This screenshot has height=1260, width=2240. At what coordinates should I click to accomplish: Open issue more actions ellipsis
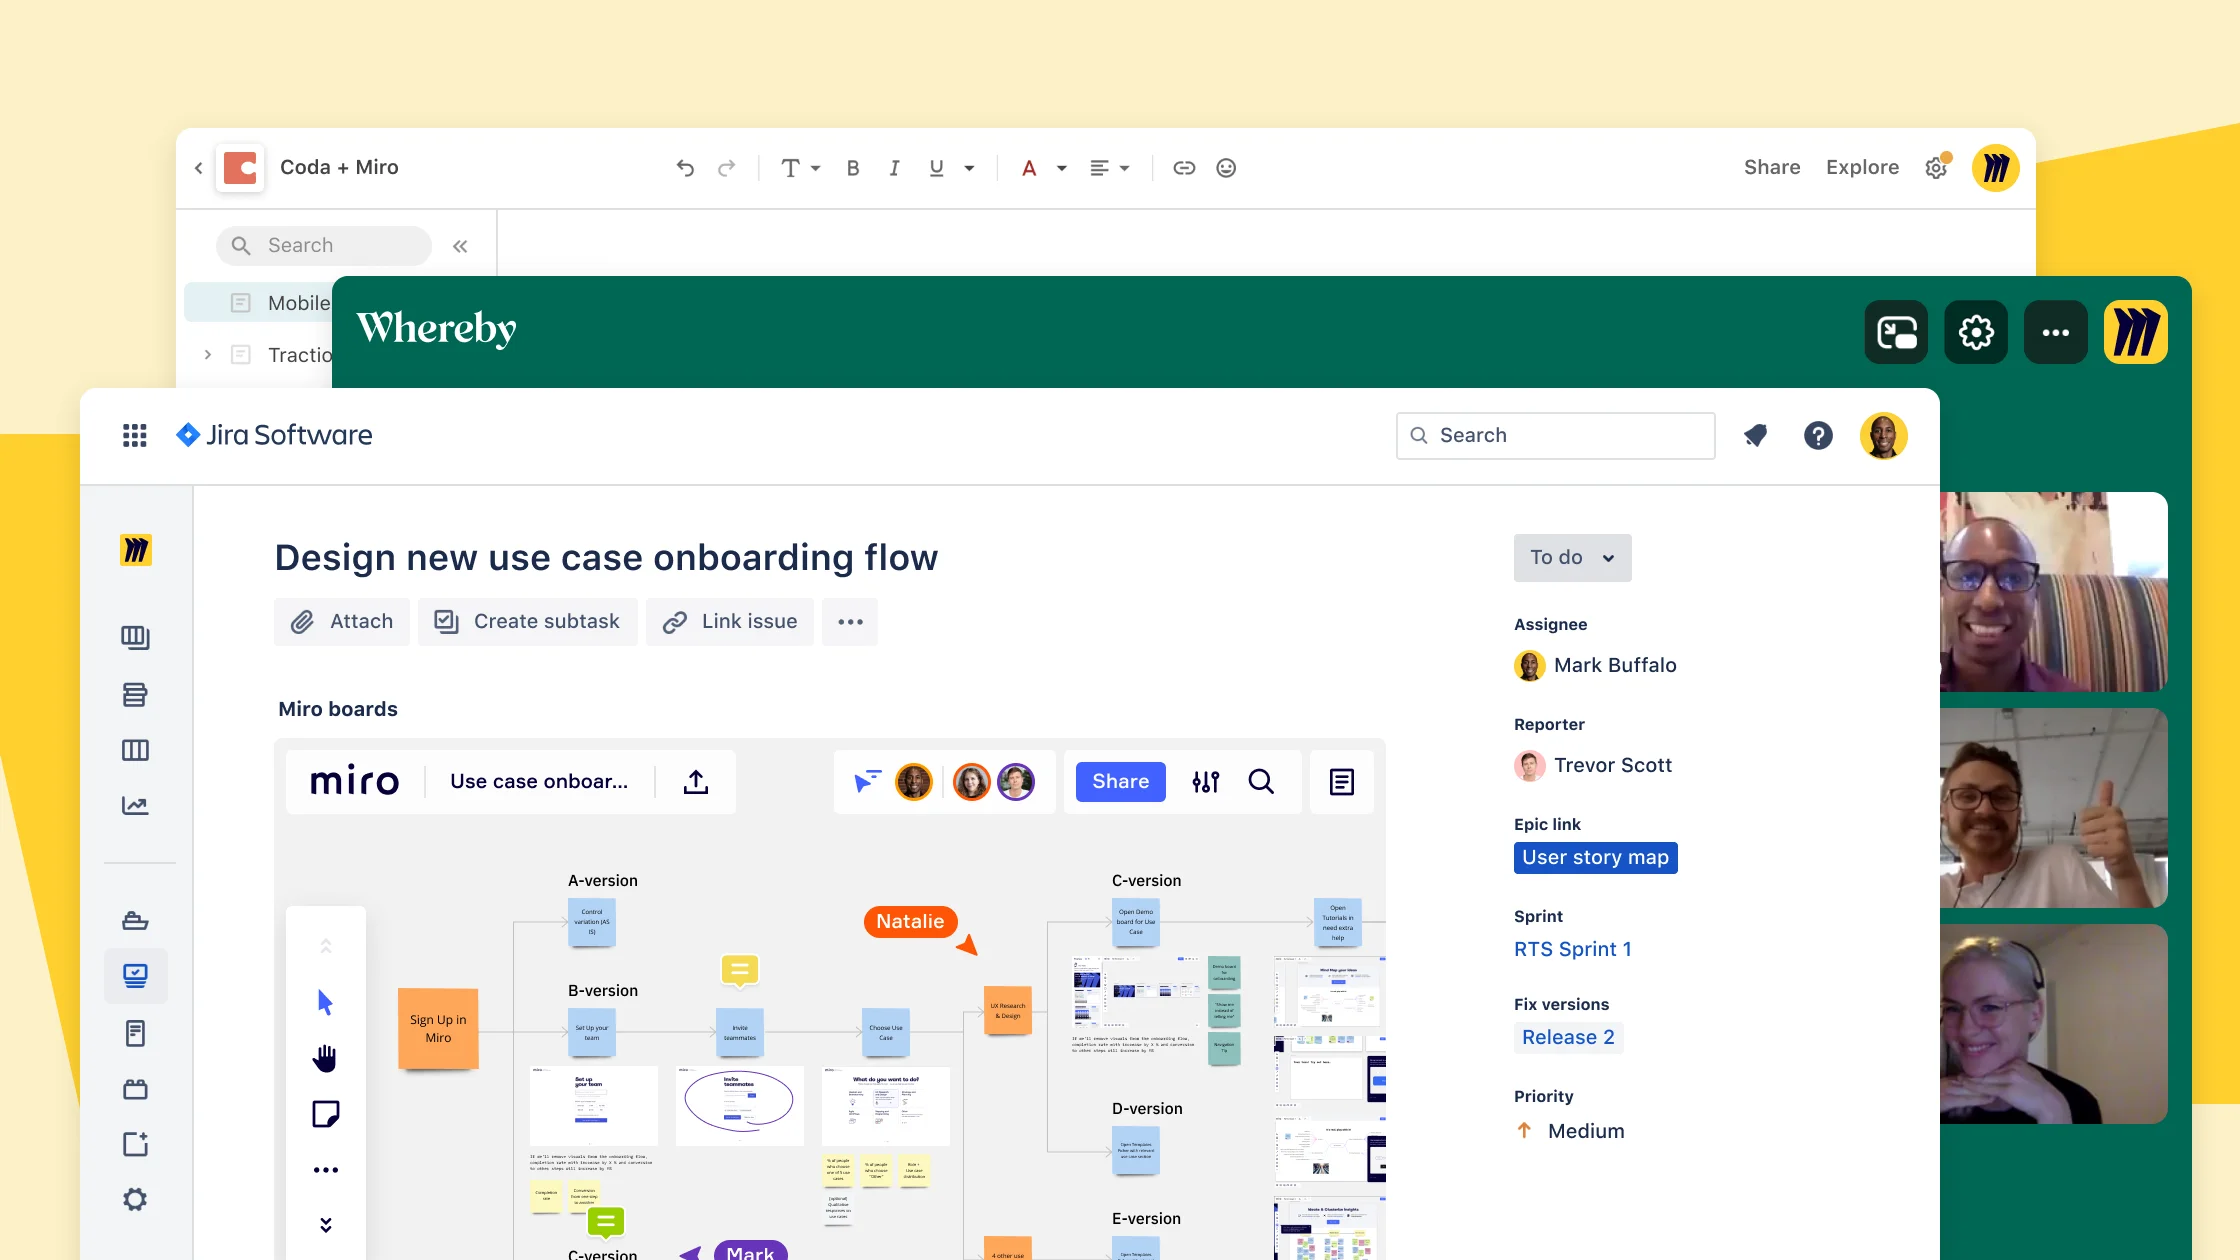pos(850,622)
